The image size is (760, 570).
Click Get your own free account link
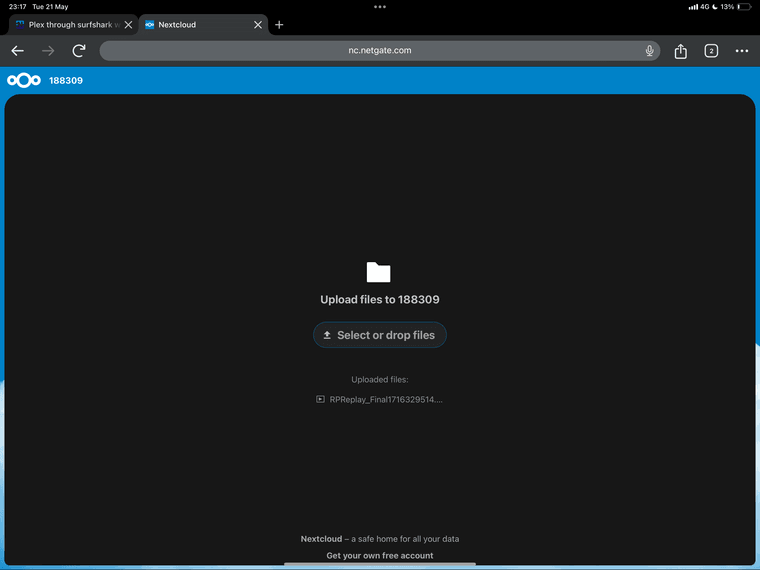[x=380, y=555]
